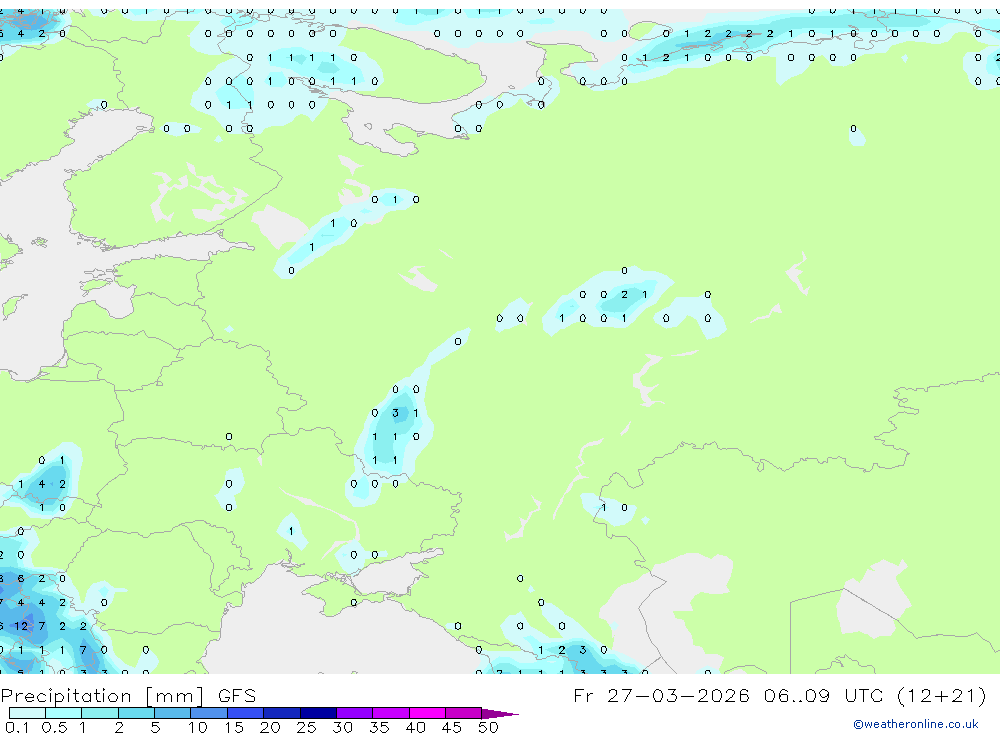Click the "(12+21)" forecast offset text
The image size is (1000, 733).
pyautogui.click(x=941, y=695)
